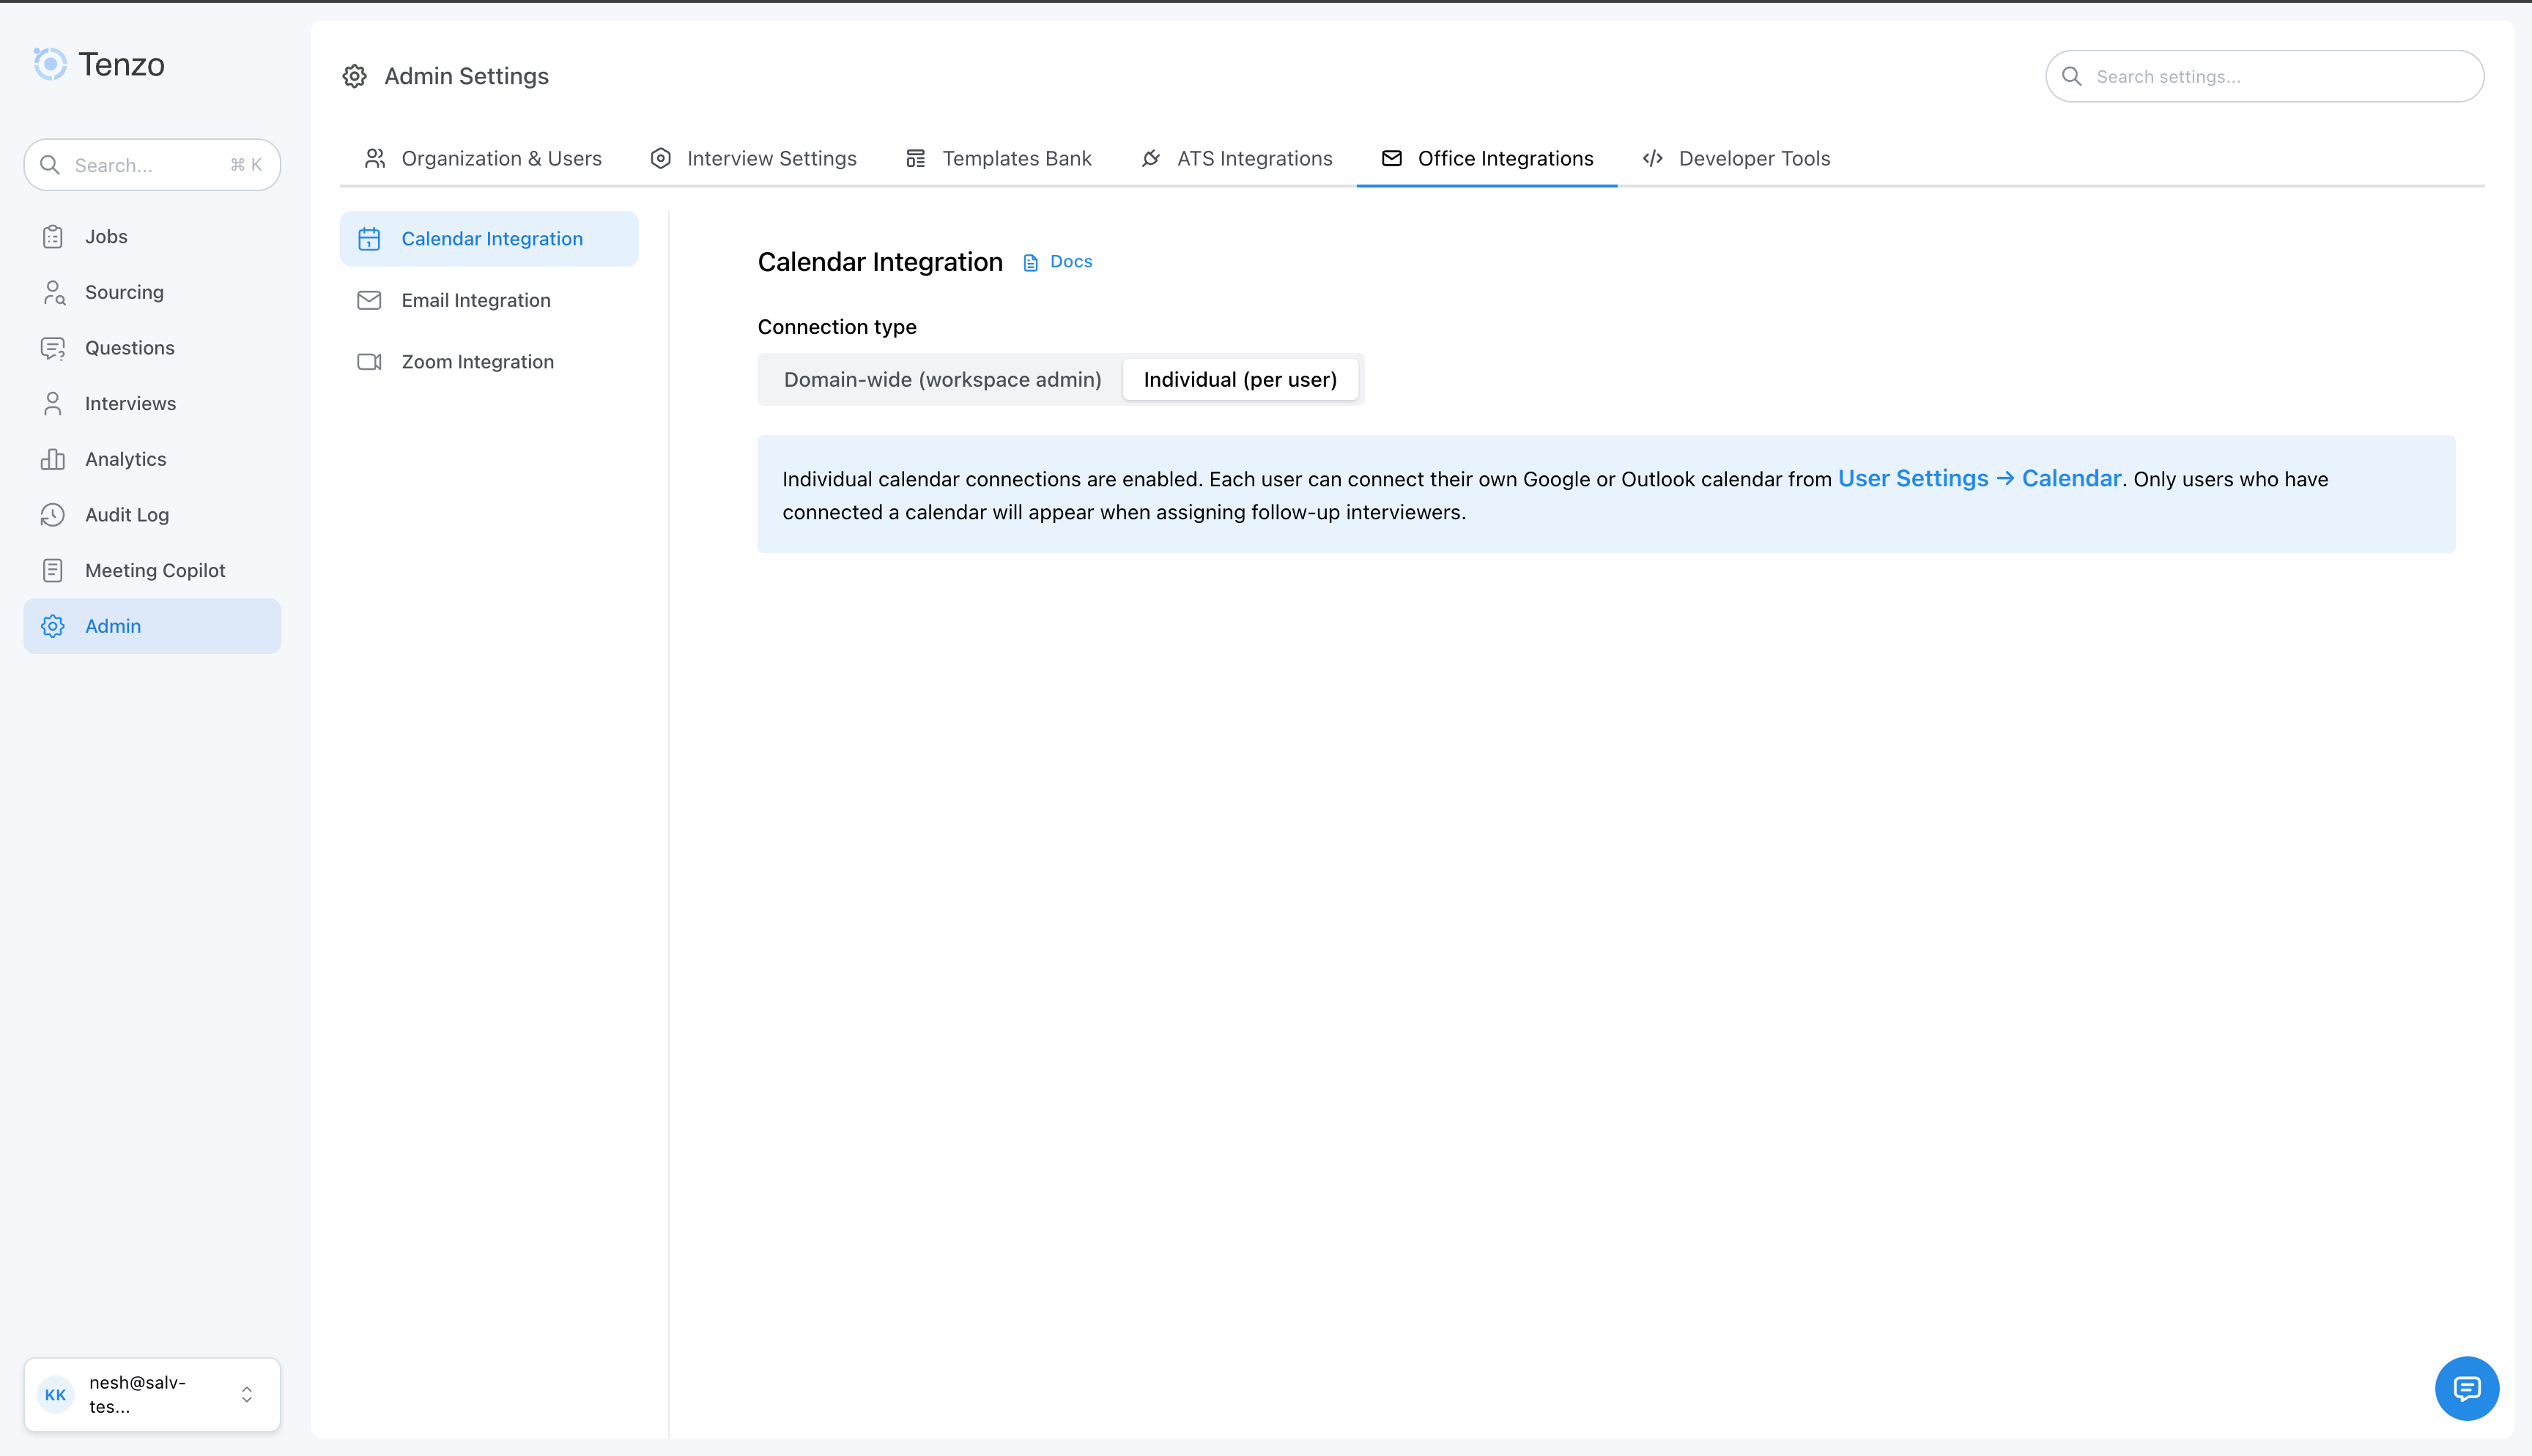The height and width of the screenshot is (1456, 2532).
Task: Open the Docs link
Action: pos(1058,262)
